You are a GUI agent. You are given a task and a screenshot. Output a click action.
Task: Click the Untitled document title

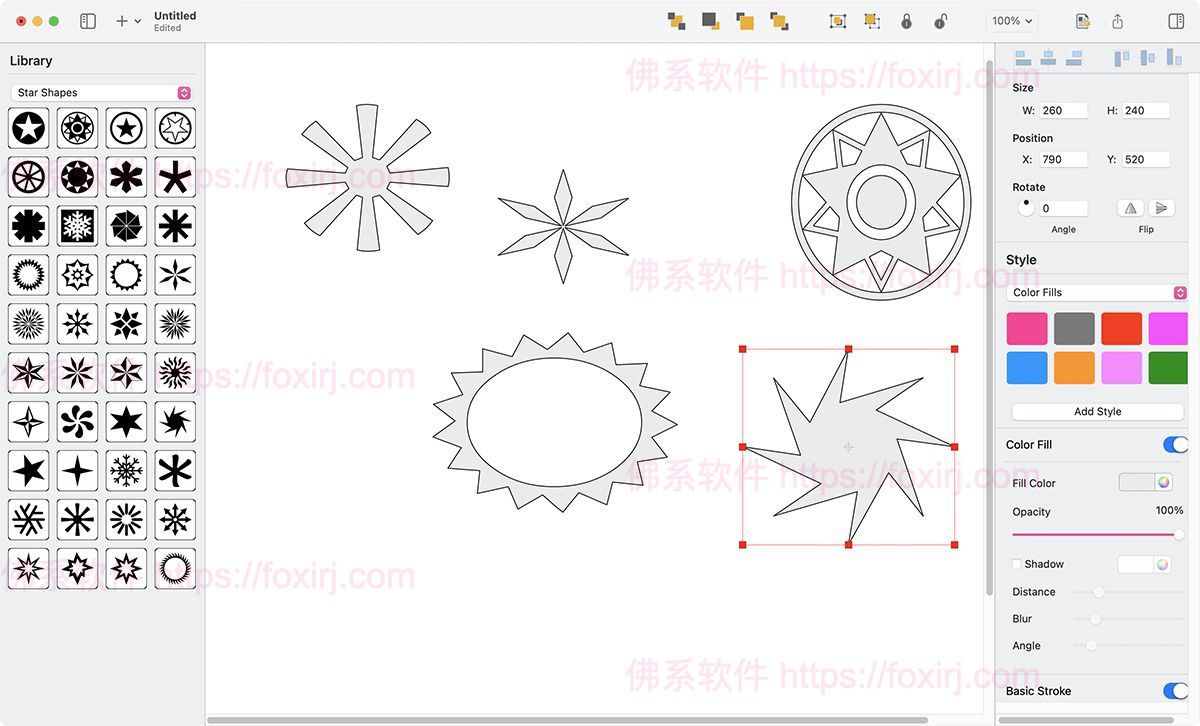click(175, 15)
